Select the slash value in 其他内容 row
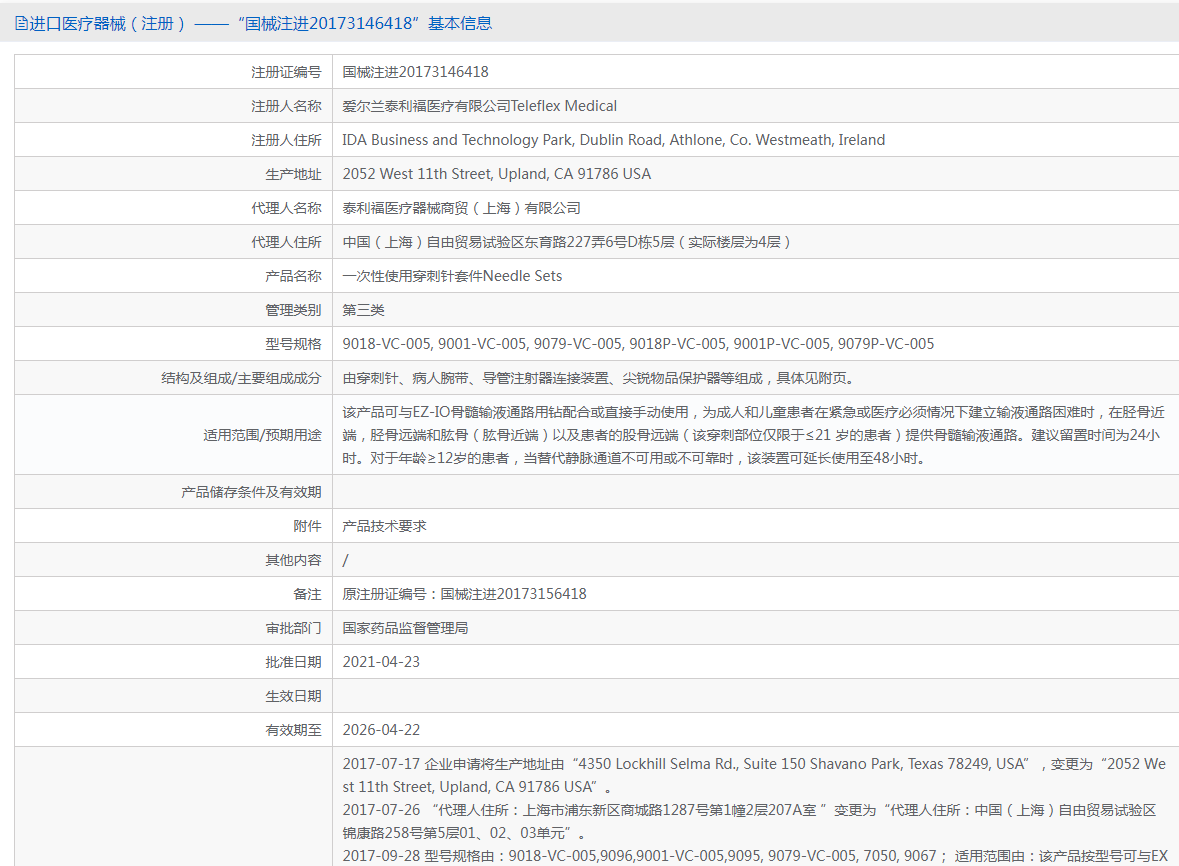The width and height of the screenshot is (1179, 866). coord(345,560)
